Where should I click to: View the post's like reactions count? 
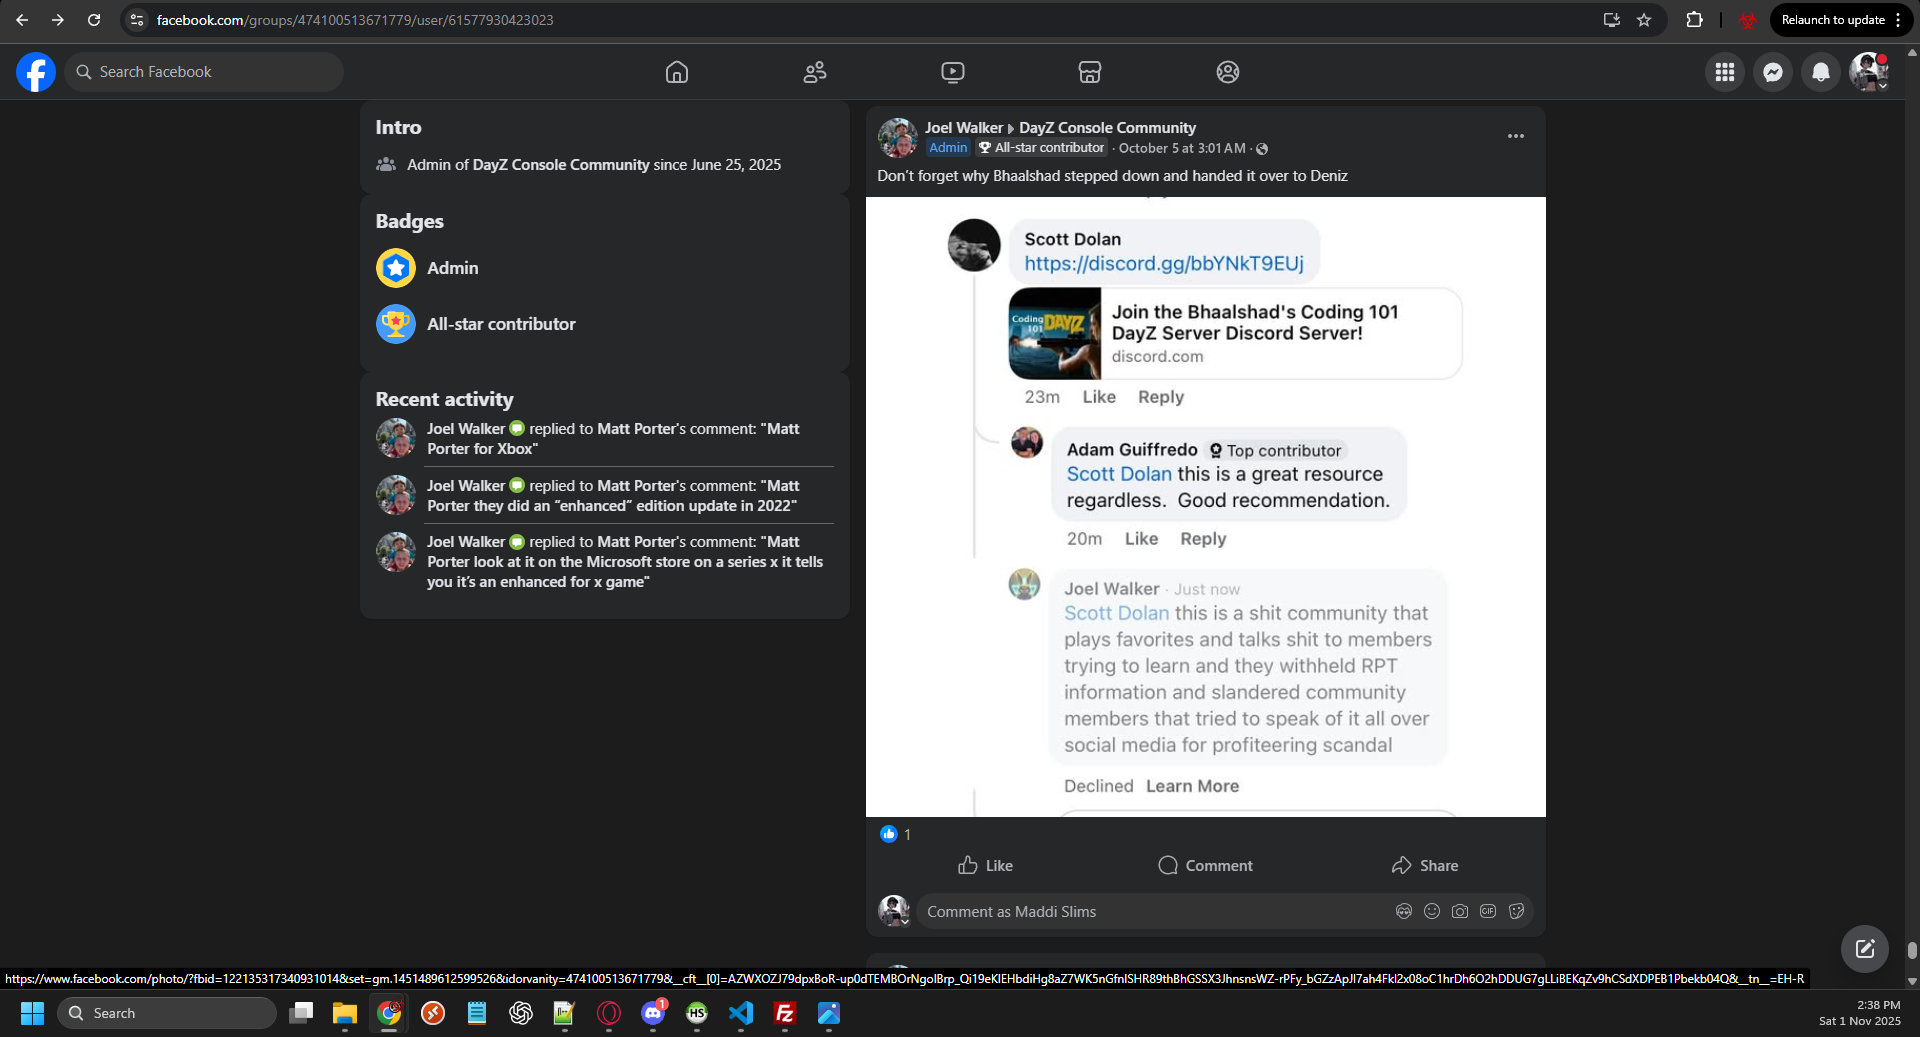[x=907, y=835]
